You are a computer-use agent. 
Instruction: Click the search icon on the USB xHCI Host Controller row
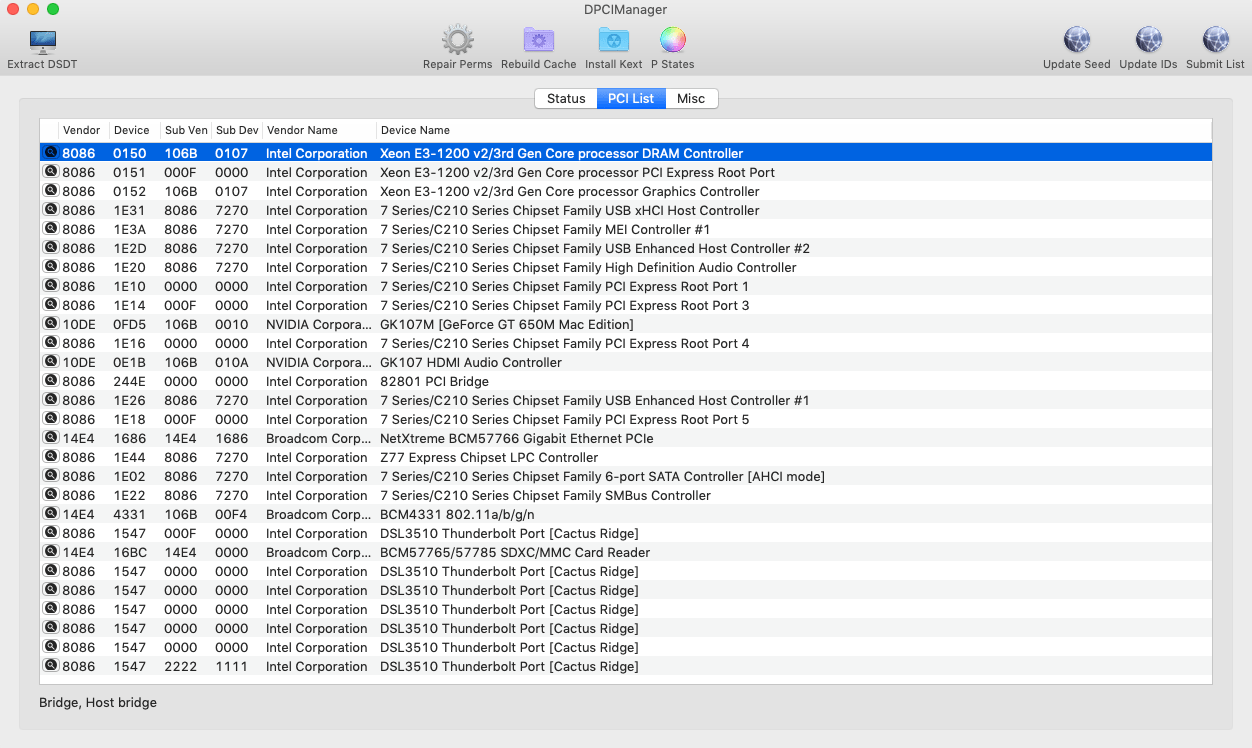51,210
